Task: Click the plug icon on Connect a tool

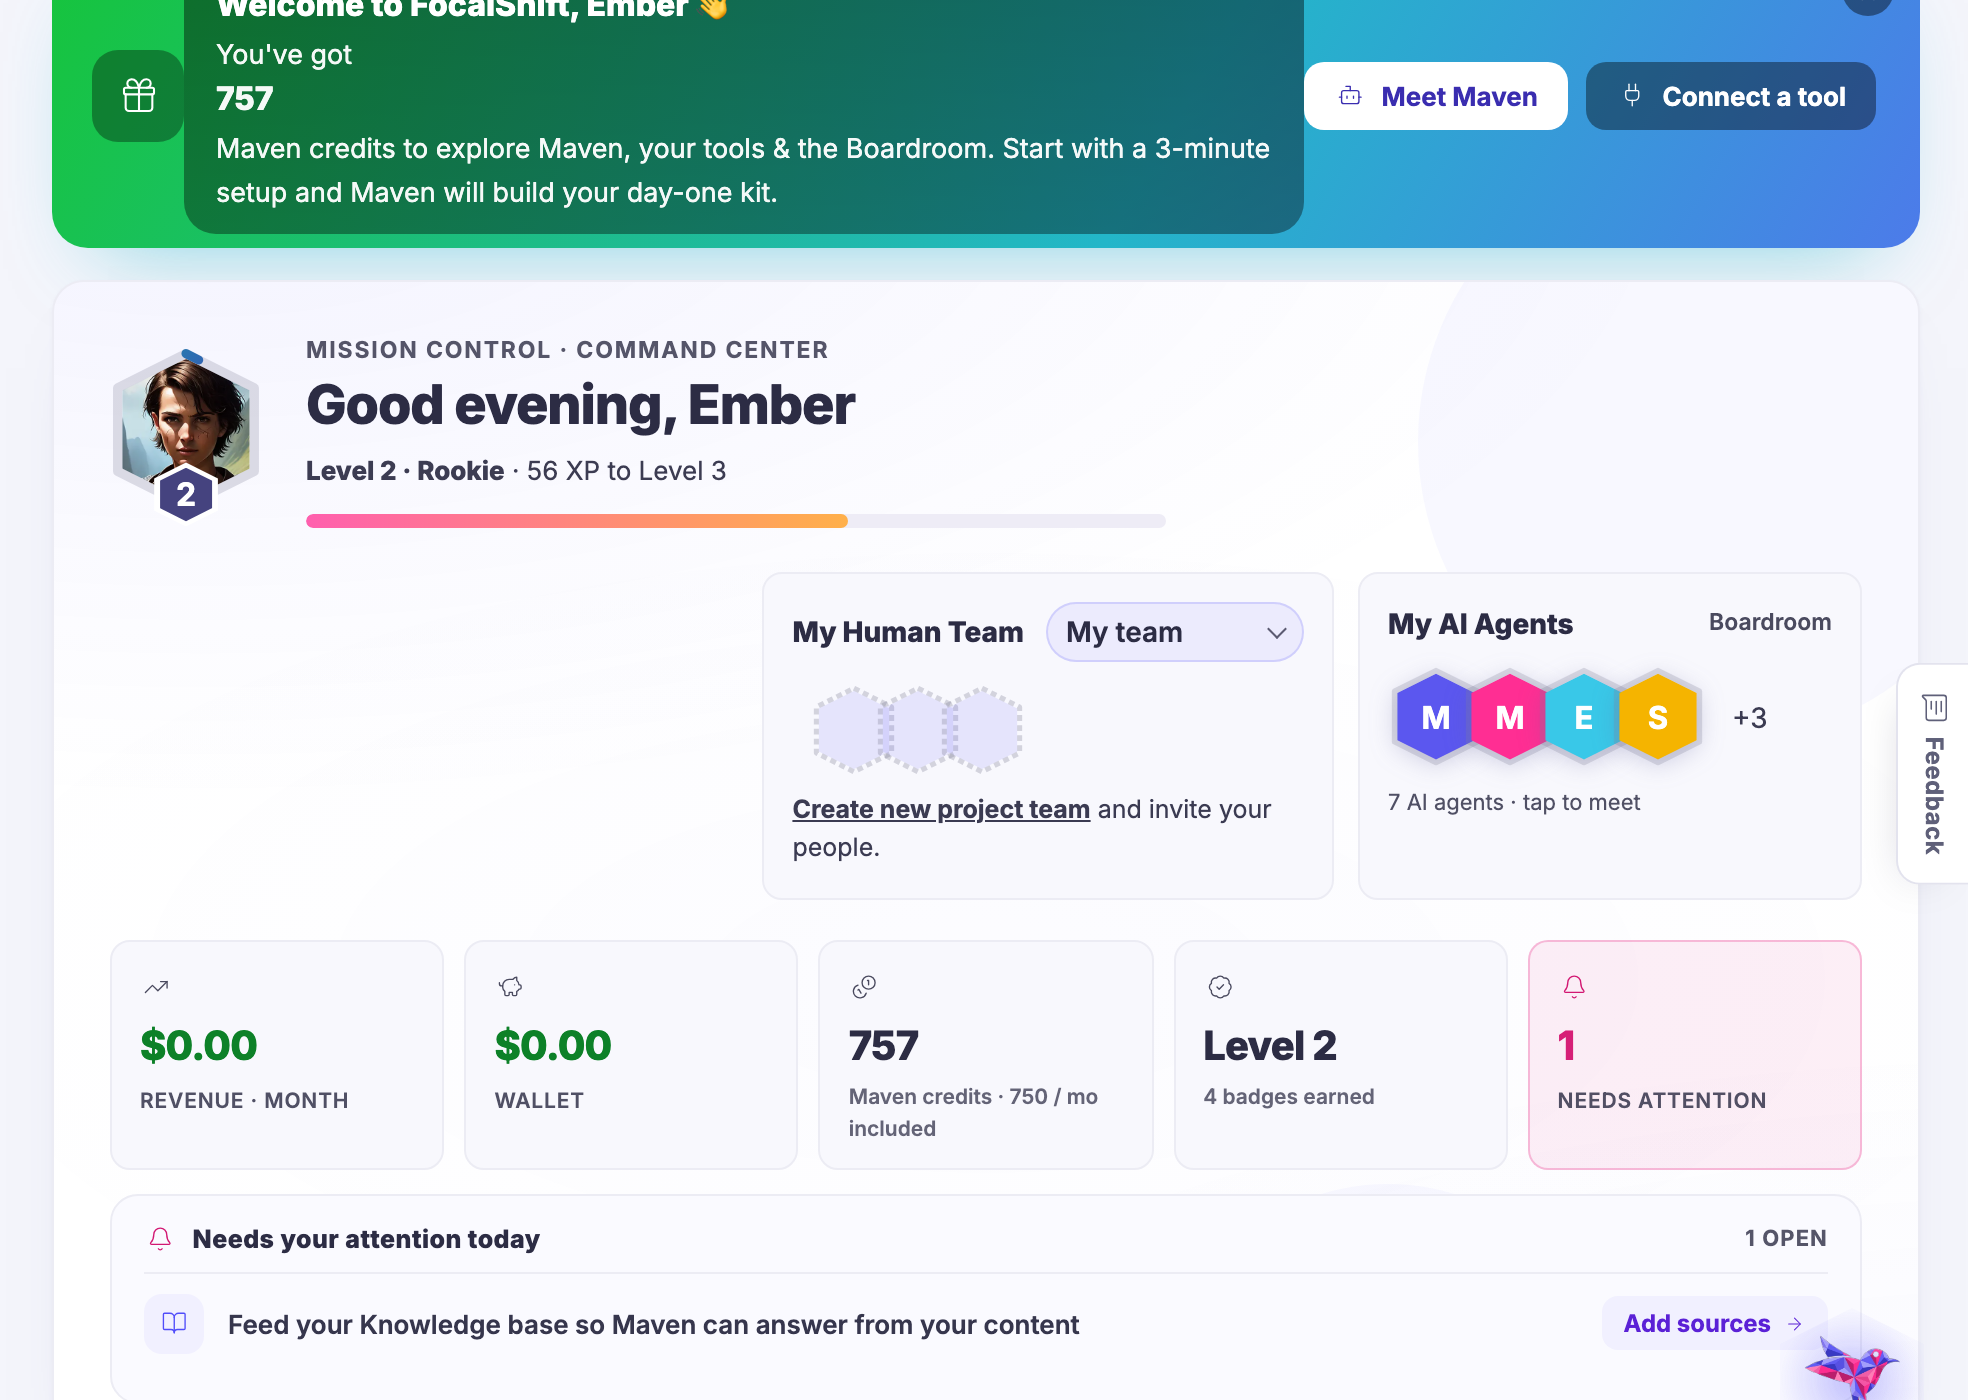Action: 1632,96
